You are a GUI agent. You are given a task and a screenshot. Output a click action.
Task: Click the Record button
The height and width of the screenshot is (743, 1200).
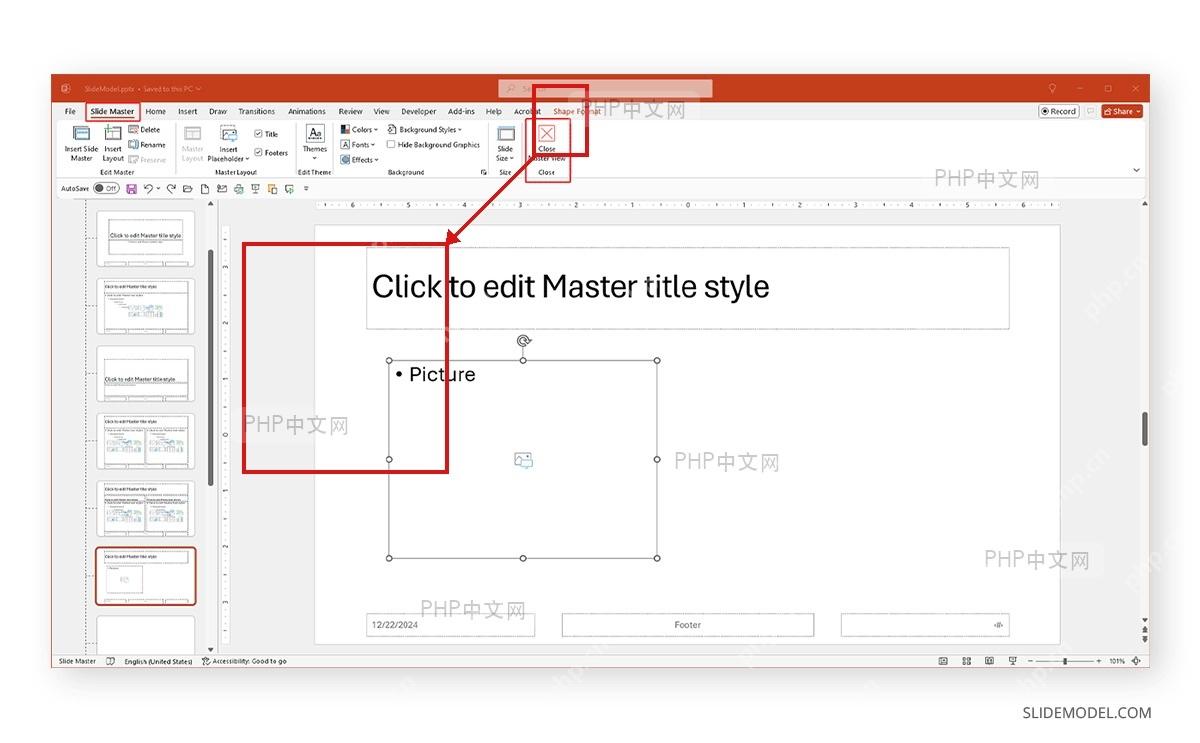point(1058,111)
